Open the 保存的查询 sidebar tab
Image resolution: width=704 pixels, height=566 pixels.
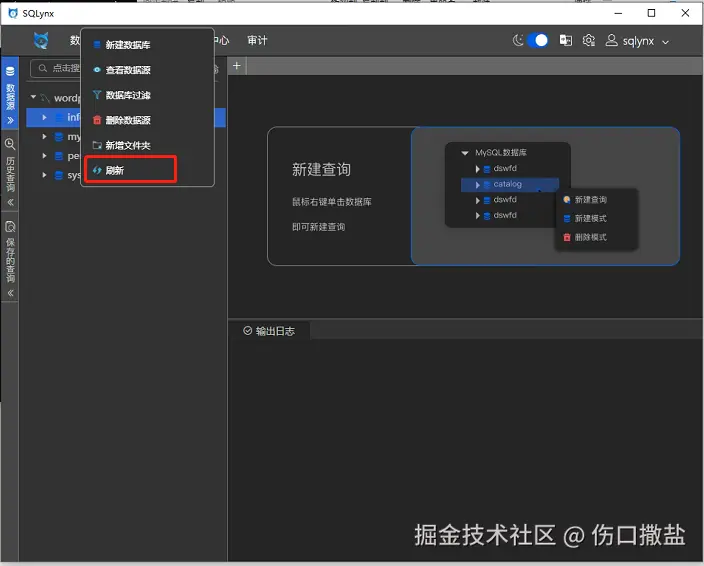(x=10, y=259)
